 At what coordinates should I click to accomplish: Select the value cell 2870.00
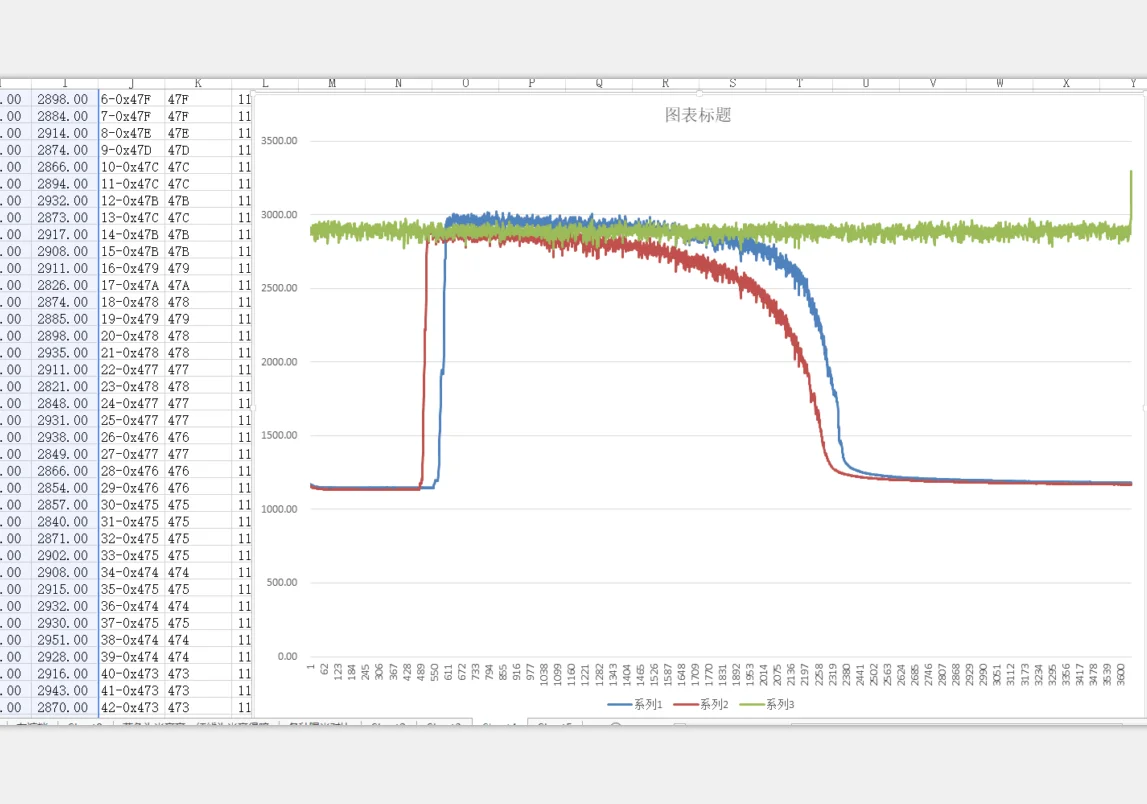point(64,707)
